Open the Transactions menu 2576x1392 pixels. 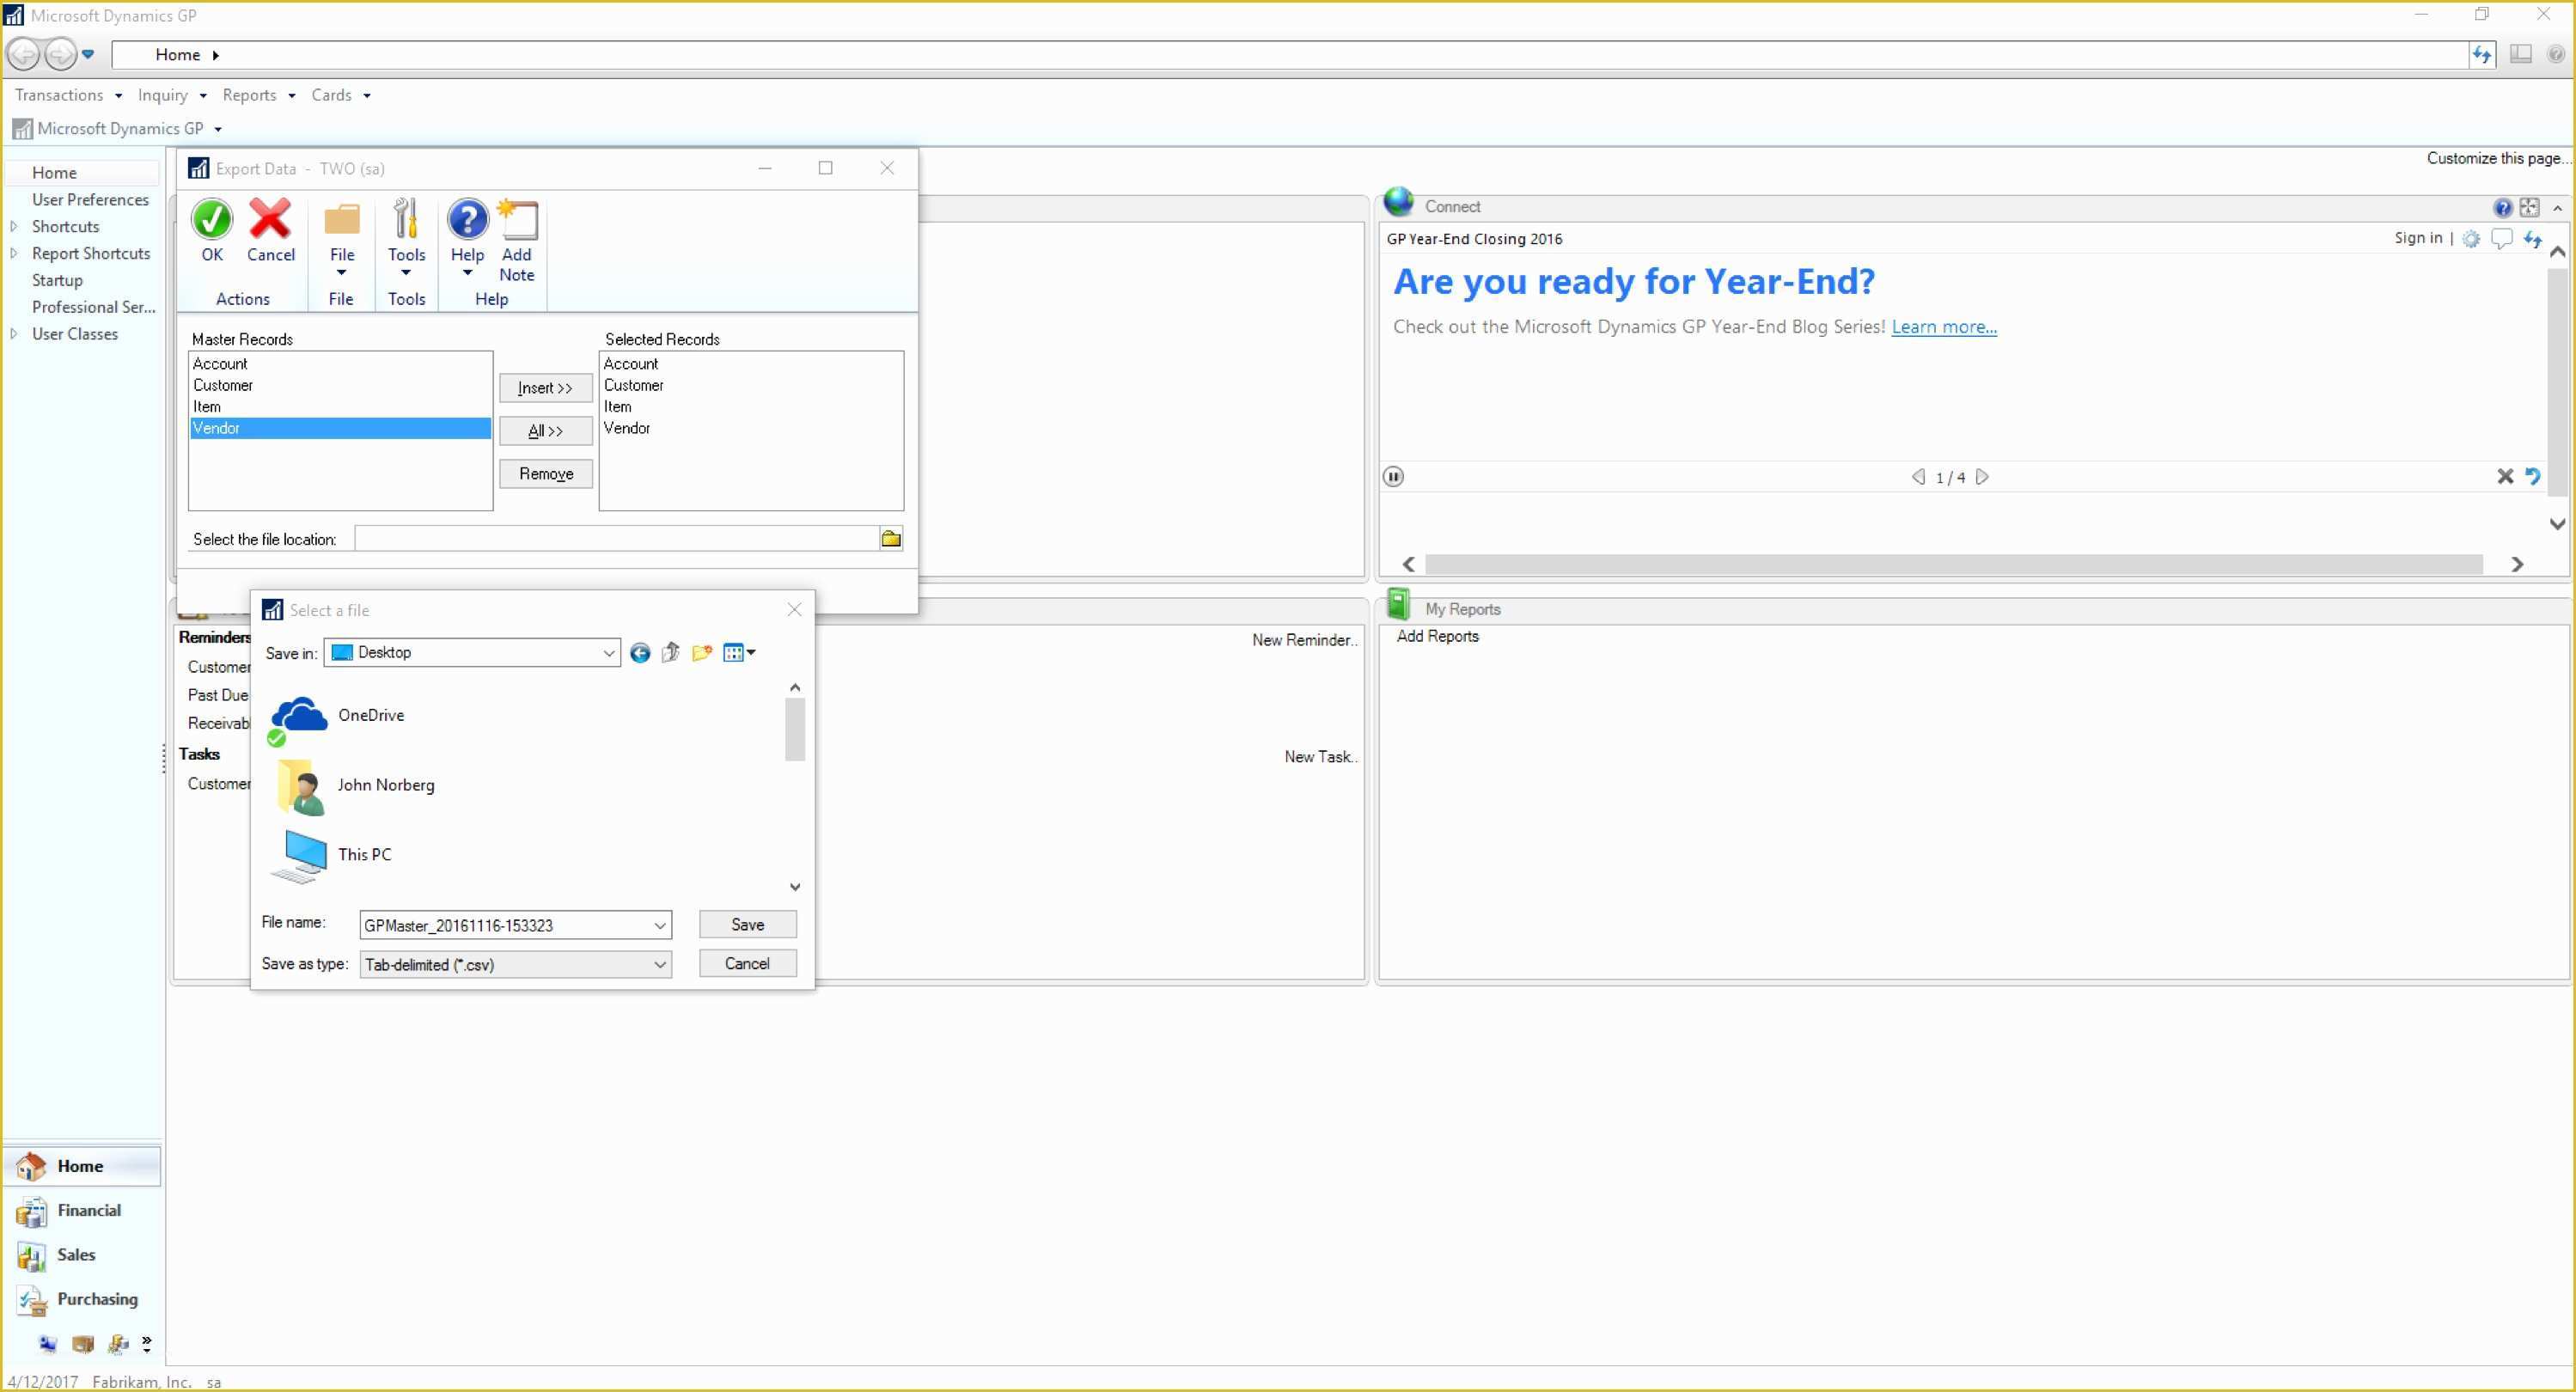68,95
